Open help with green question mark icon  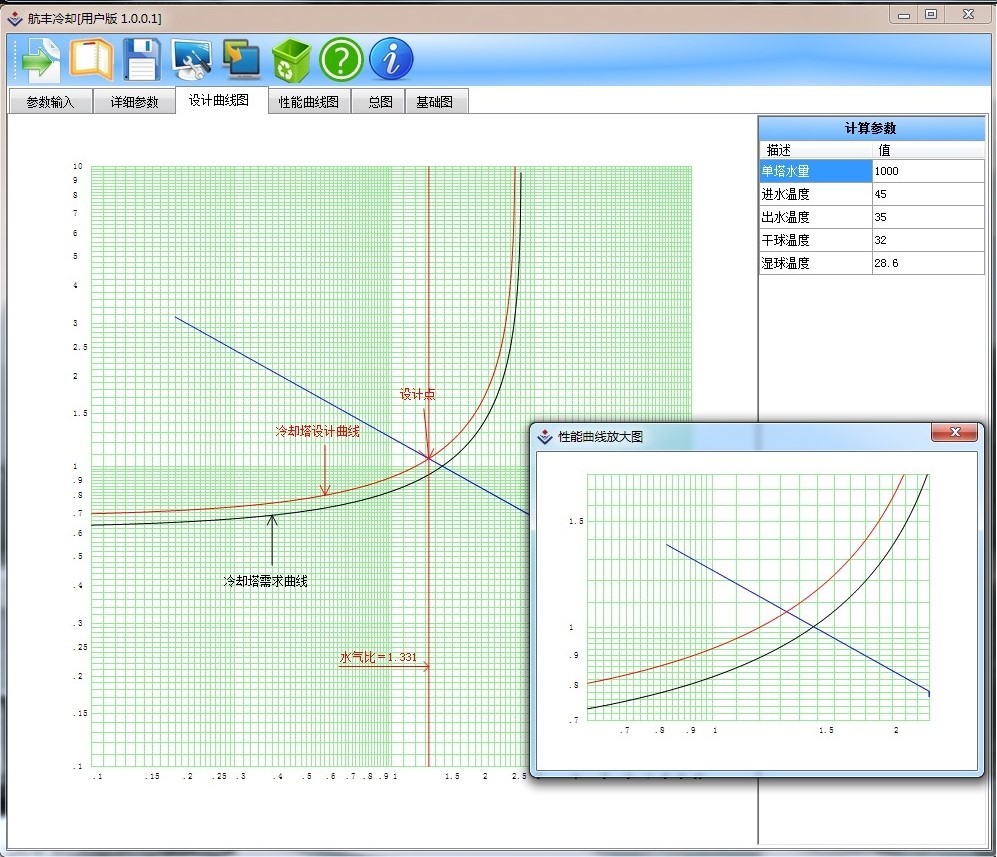coord(341,60)
